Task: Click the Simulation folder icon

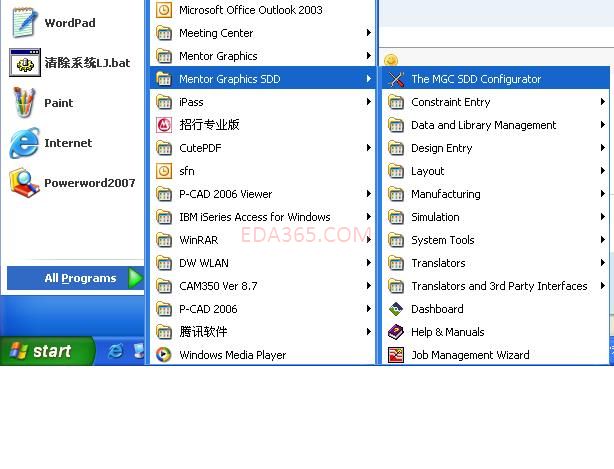Action: coord(396,217)
